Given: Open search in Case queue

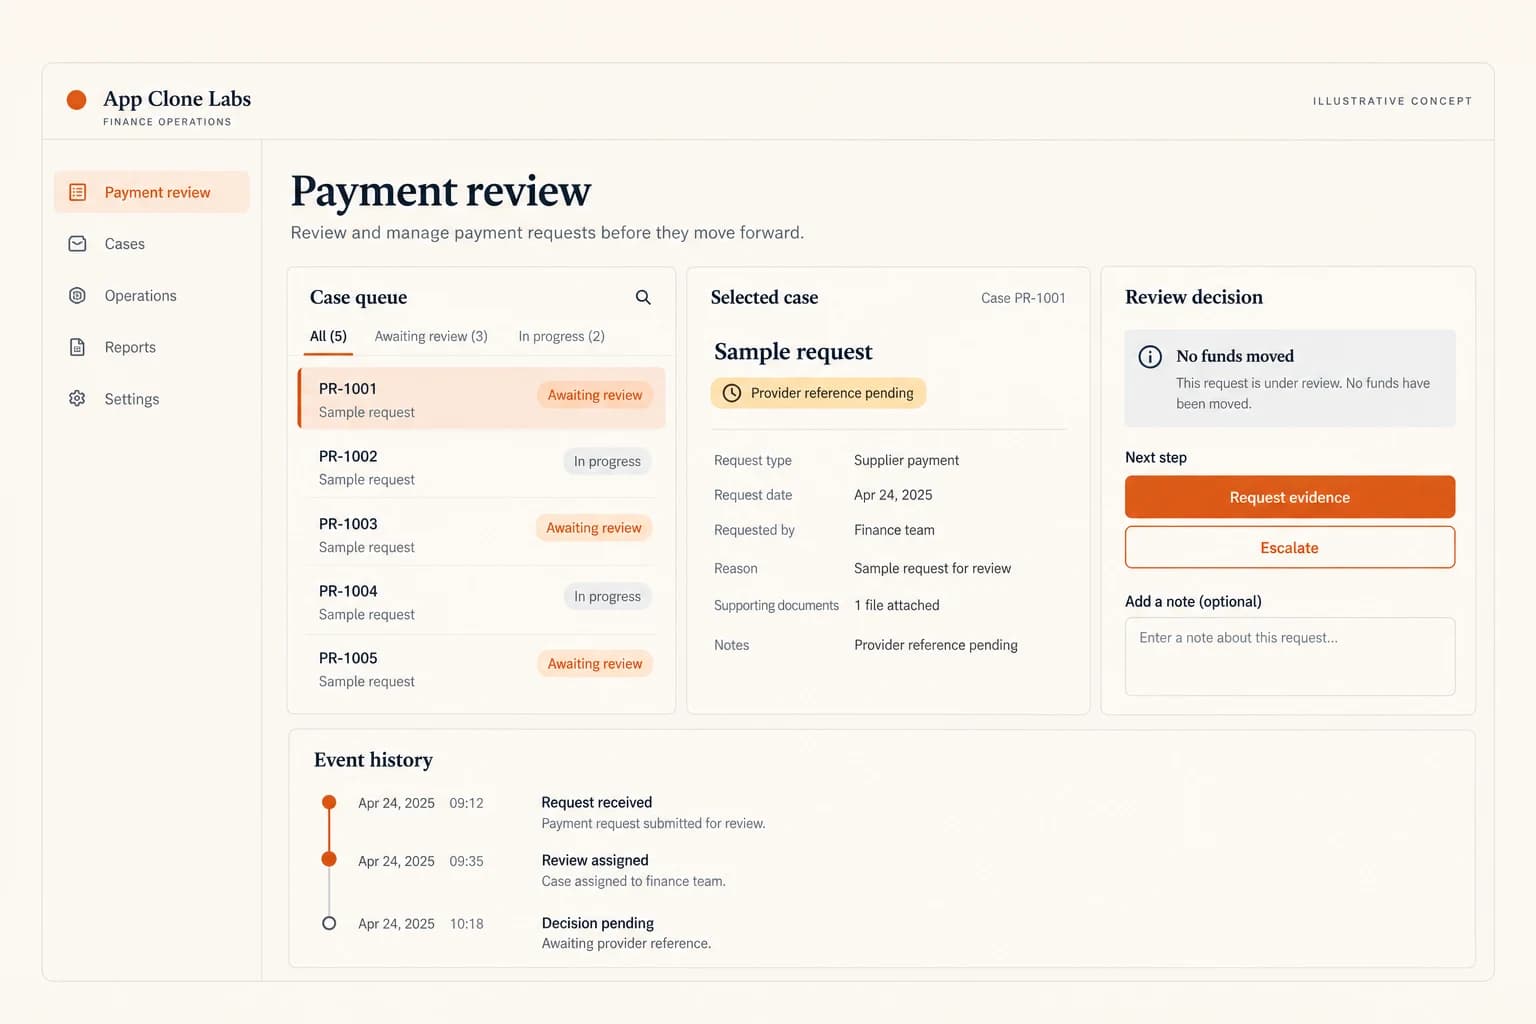Looking at the screenshot, I should [x=643, y=297].
